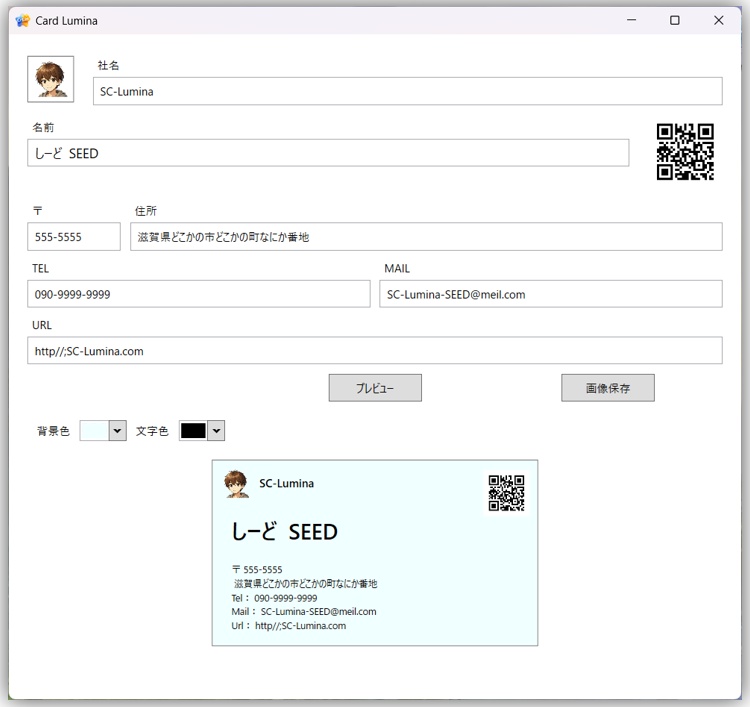Click the light cyan background color swatch
The width and height of the screenshot is (750, 707).
tap(94, 431)
